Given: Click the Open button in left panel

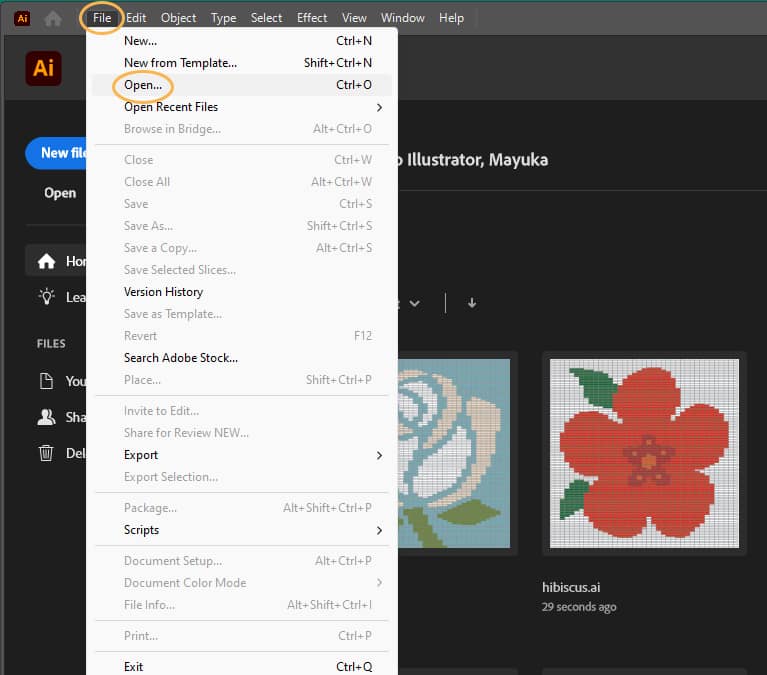Looking at the screenshot, I should coord(60,193).
